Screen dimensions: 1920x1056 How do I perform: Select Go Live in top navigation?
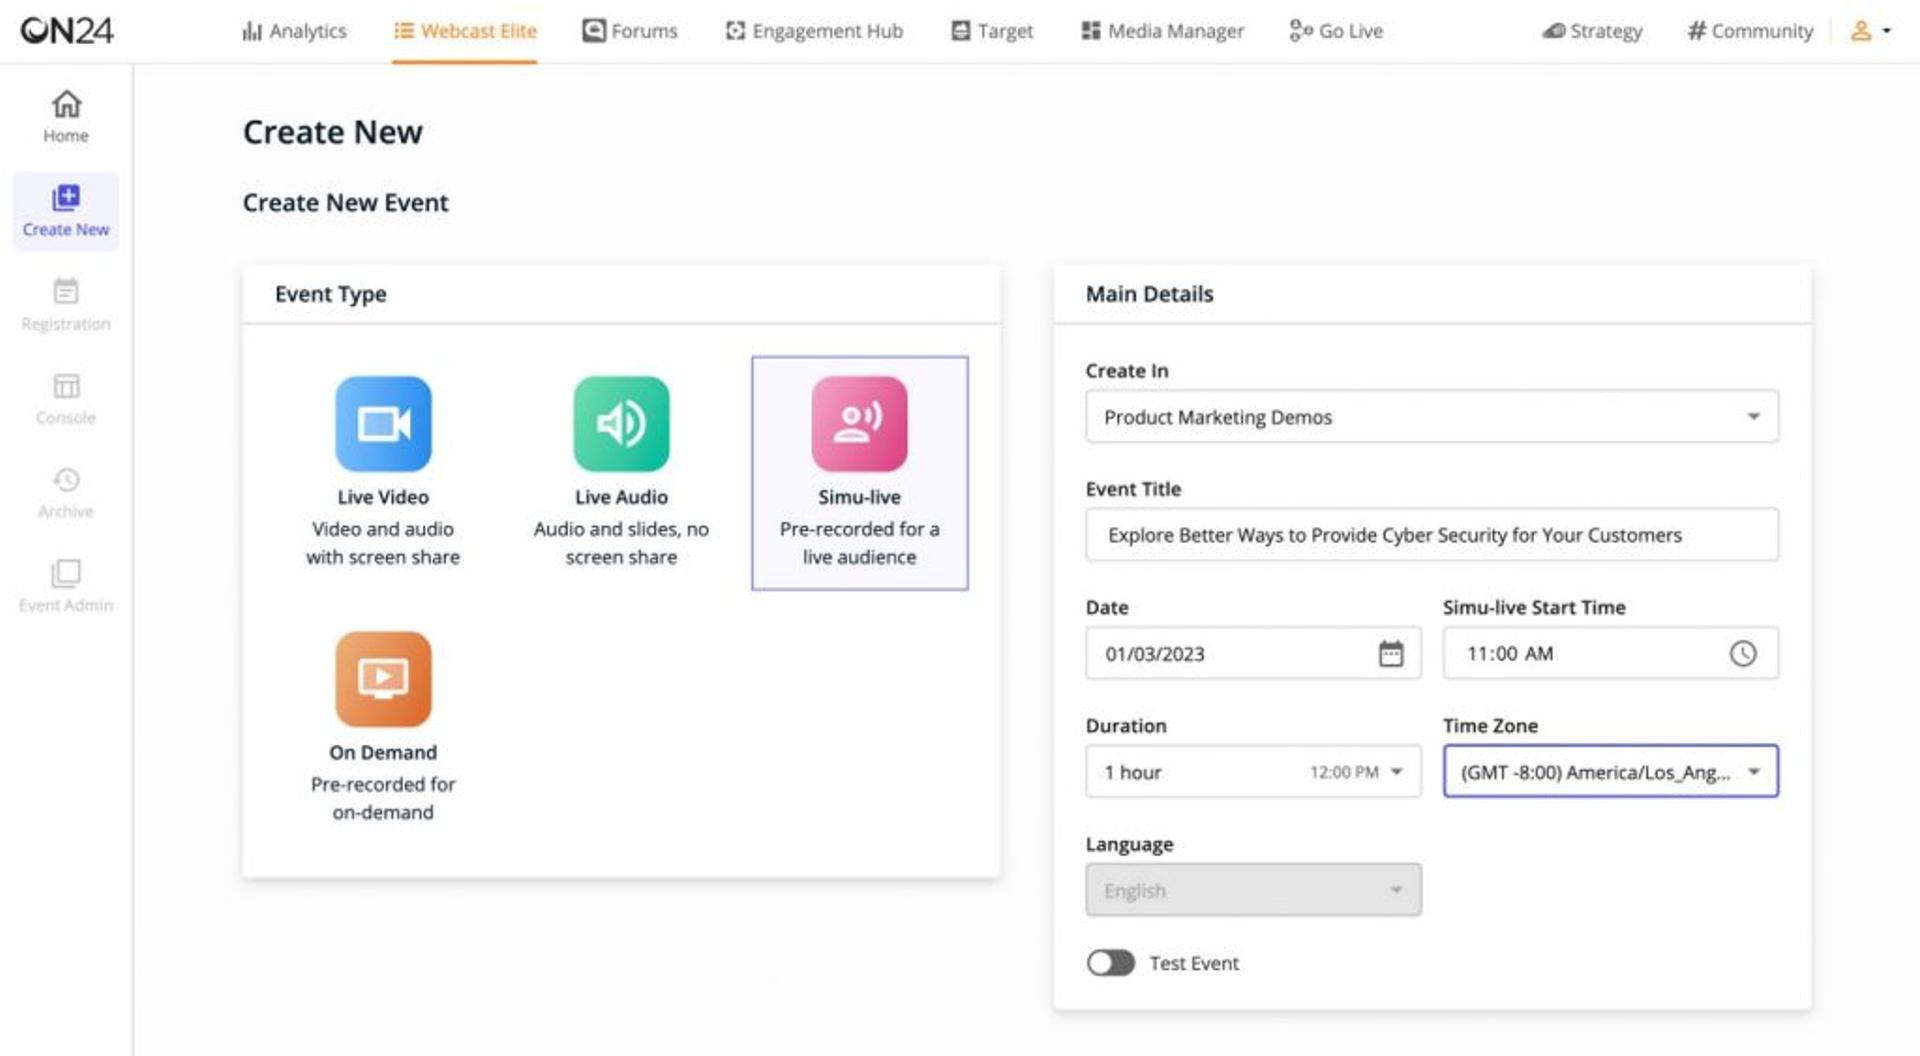(1336, 31)
